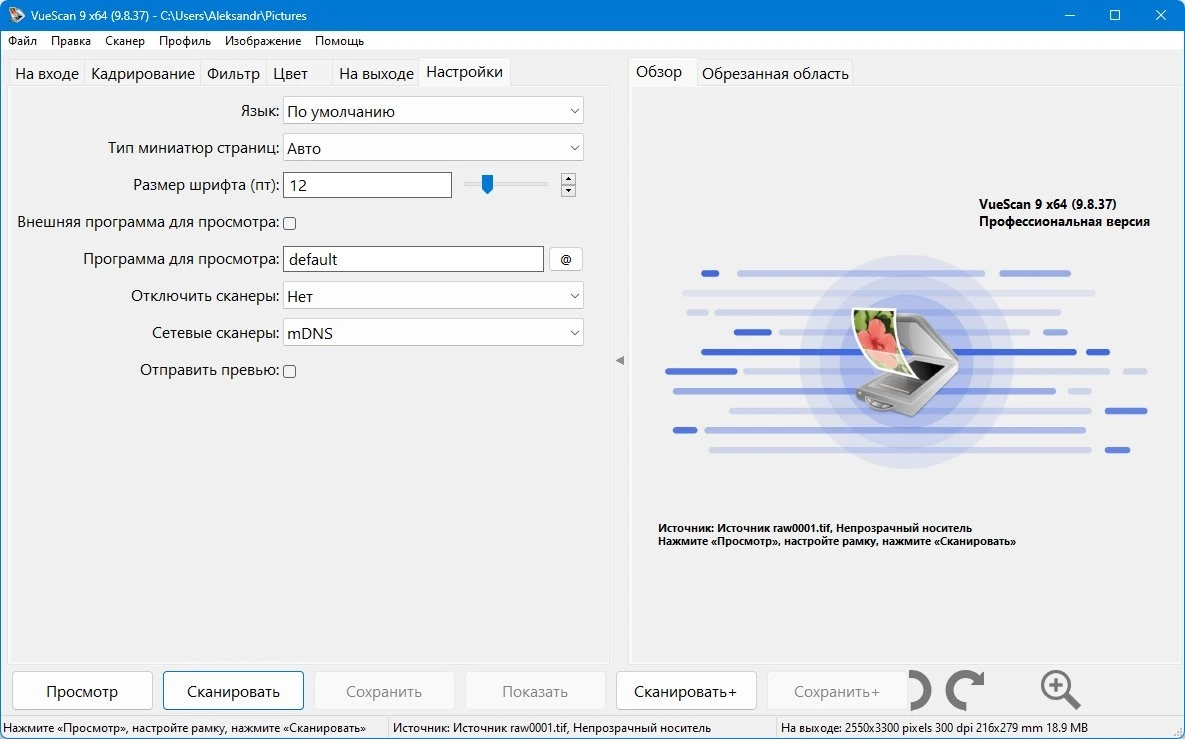Click status bar text Источник: Источник raw0001.tif
Screen dimensions: 1185x739
[x=552, y=728]
